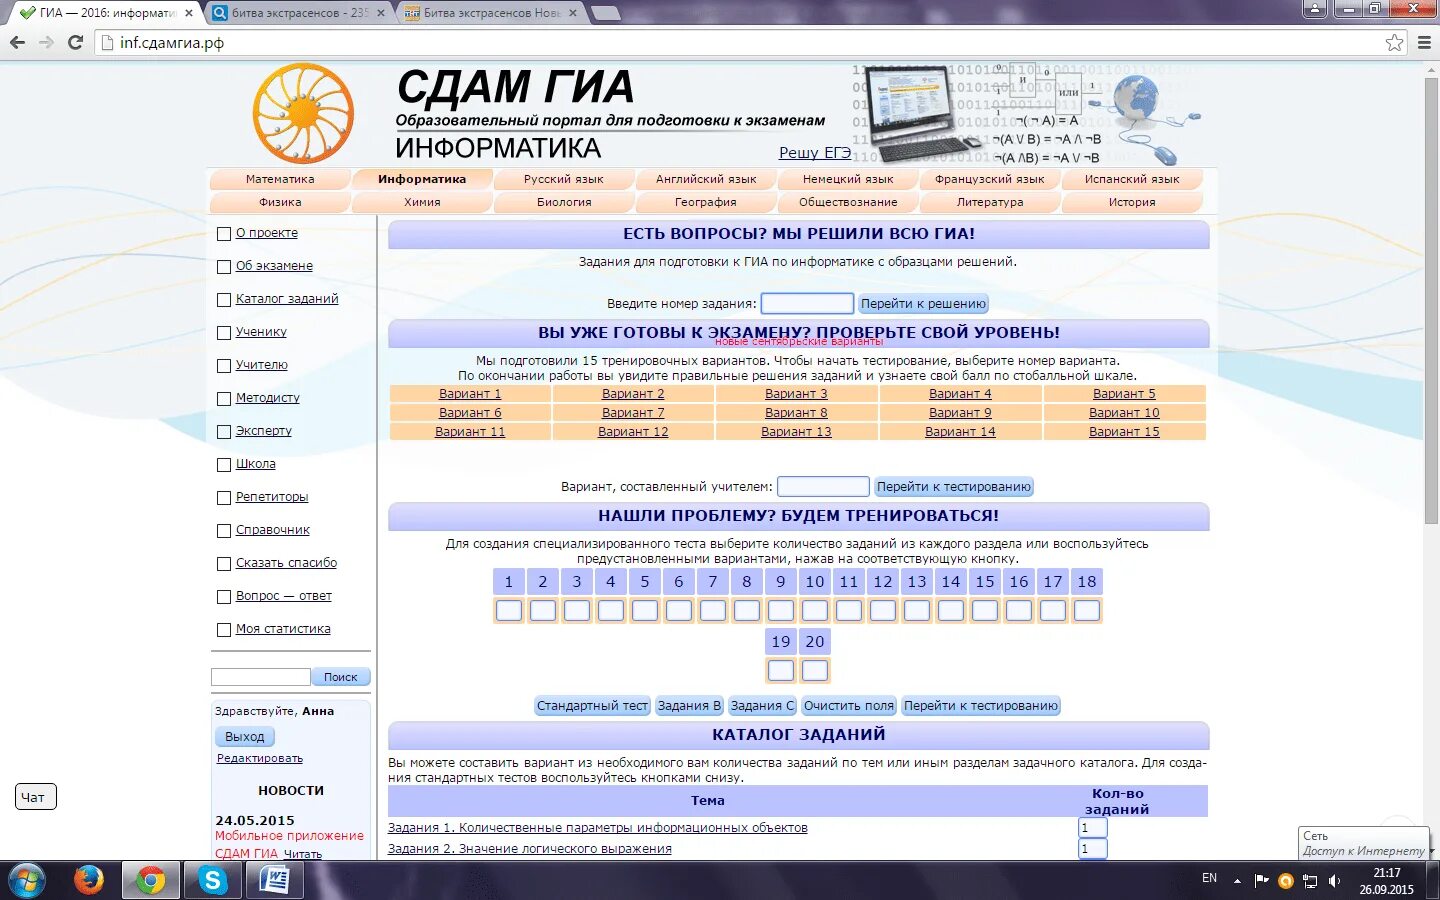Close the битва экстрасенсов search tab
1440x900 pixels.
tap(381, 13)
